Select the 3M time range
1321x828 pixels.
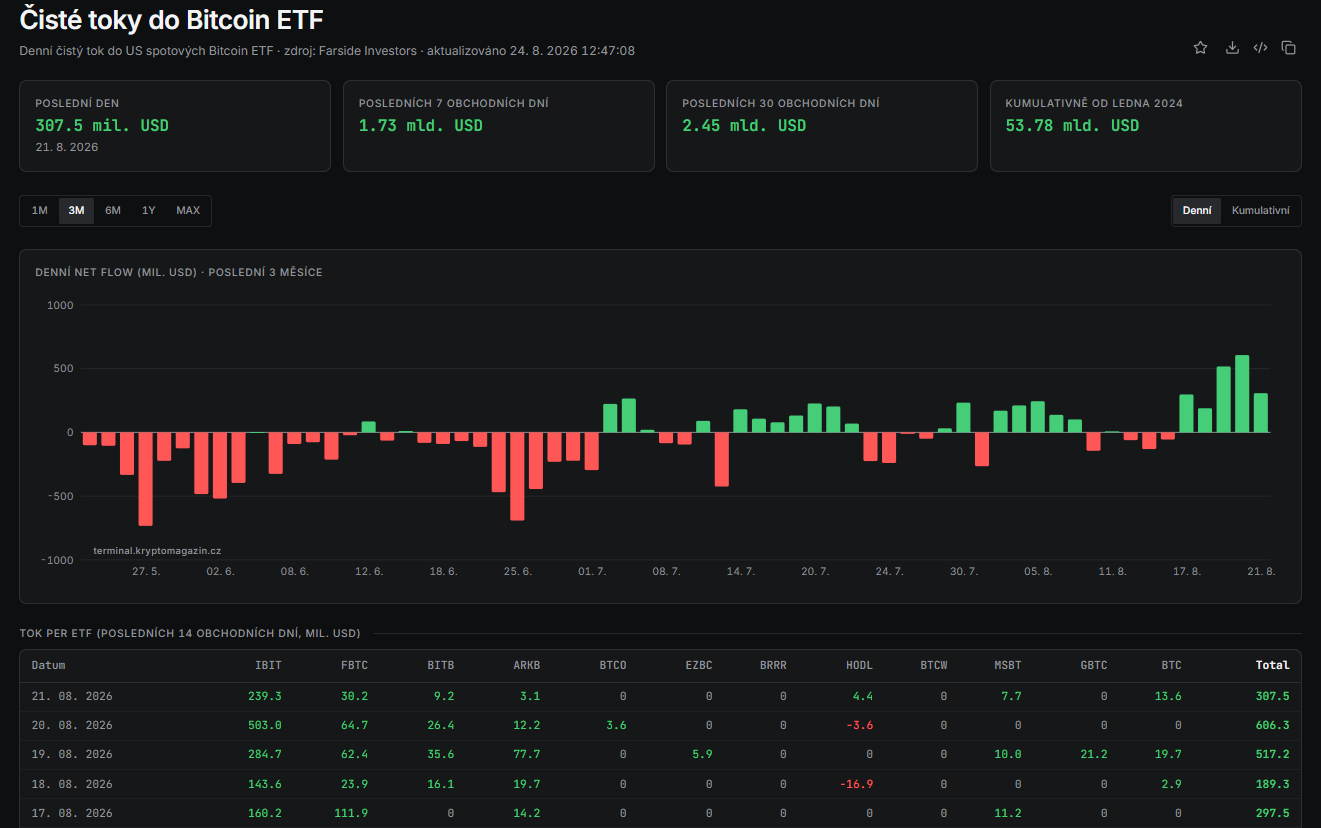pyautogui.click(x=76, y=211)
